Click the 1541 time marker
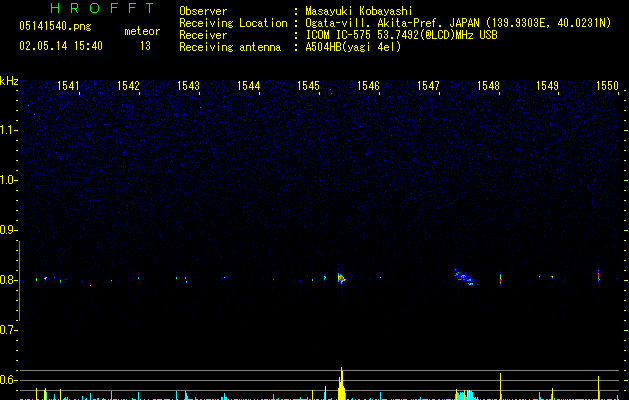 [68, 86]
